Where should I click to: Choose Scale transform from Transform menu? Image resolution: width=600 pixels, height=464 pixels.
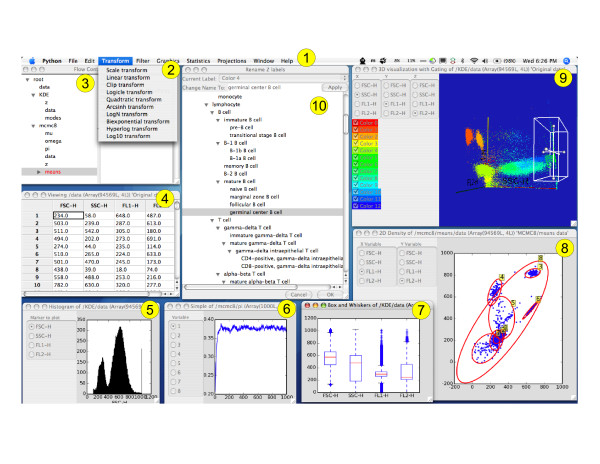[127, 70]
